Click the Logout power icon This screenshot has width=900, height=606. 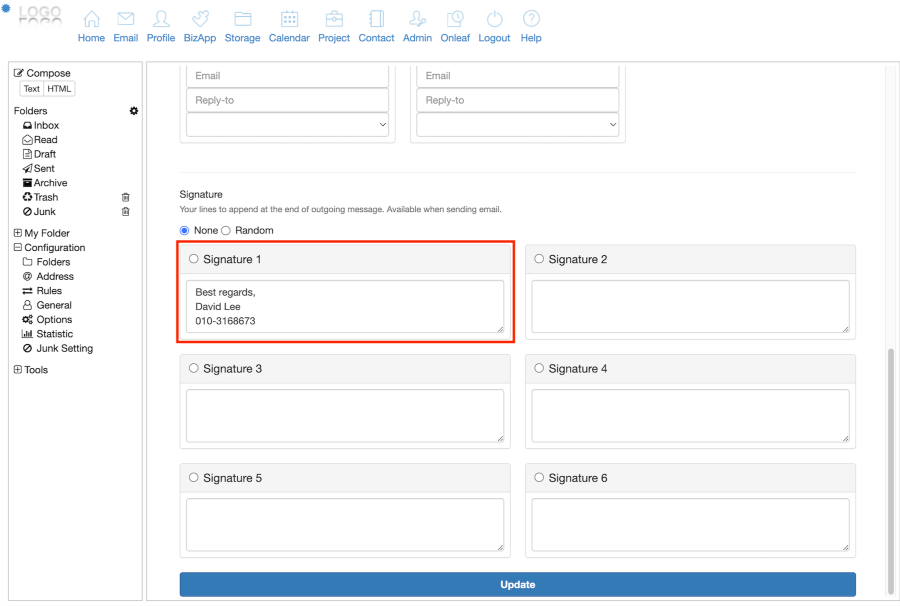tap(494, 20)
